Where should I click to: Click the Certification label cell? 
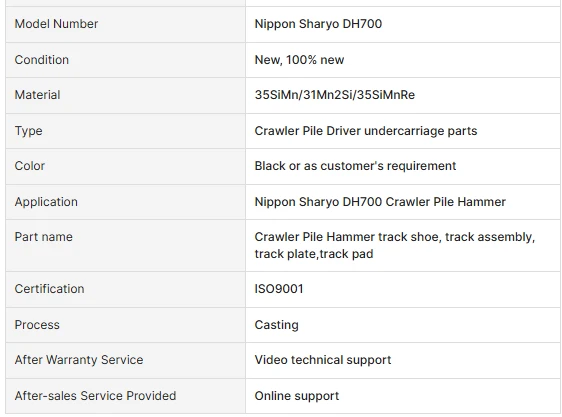point(125,289)
